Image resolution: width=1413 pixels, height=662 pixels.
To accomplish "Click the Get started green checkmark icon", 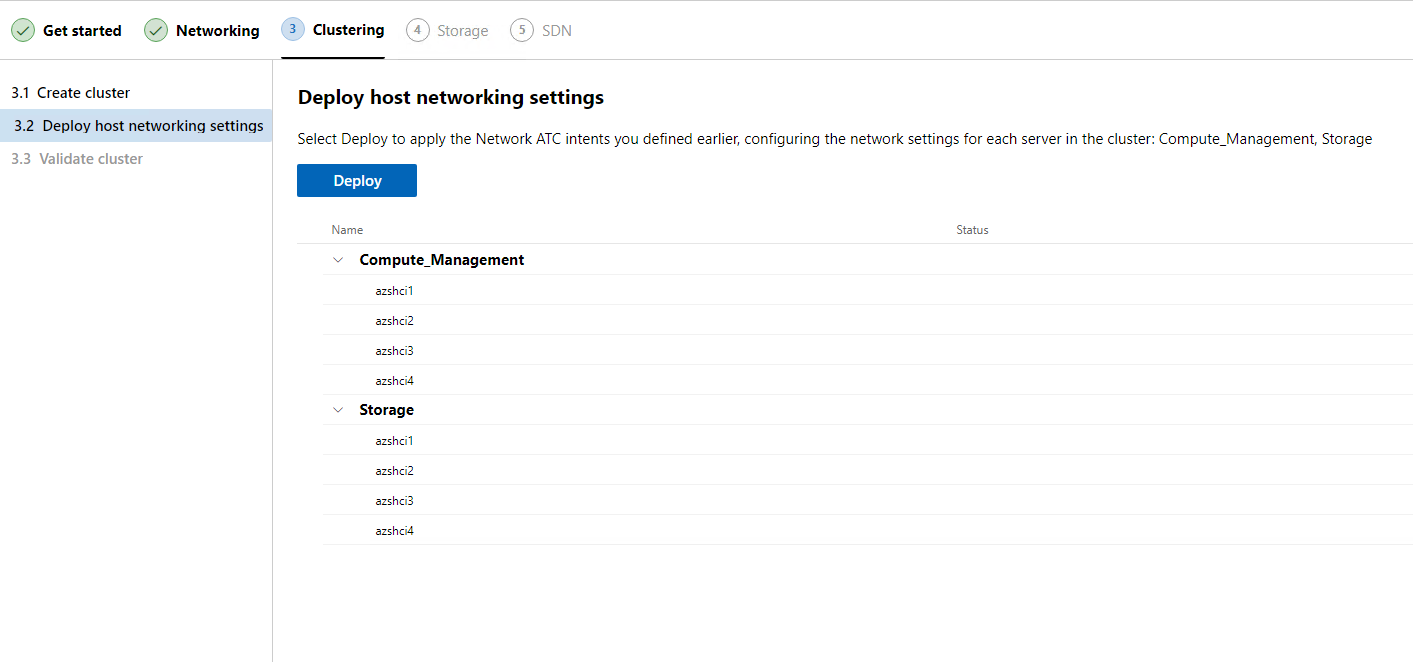I will click(23, 31).
